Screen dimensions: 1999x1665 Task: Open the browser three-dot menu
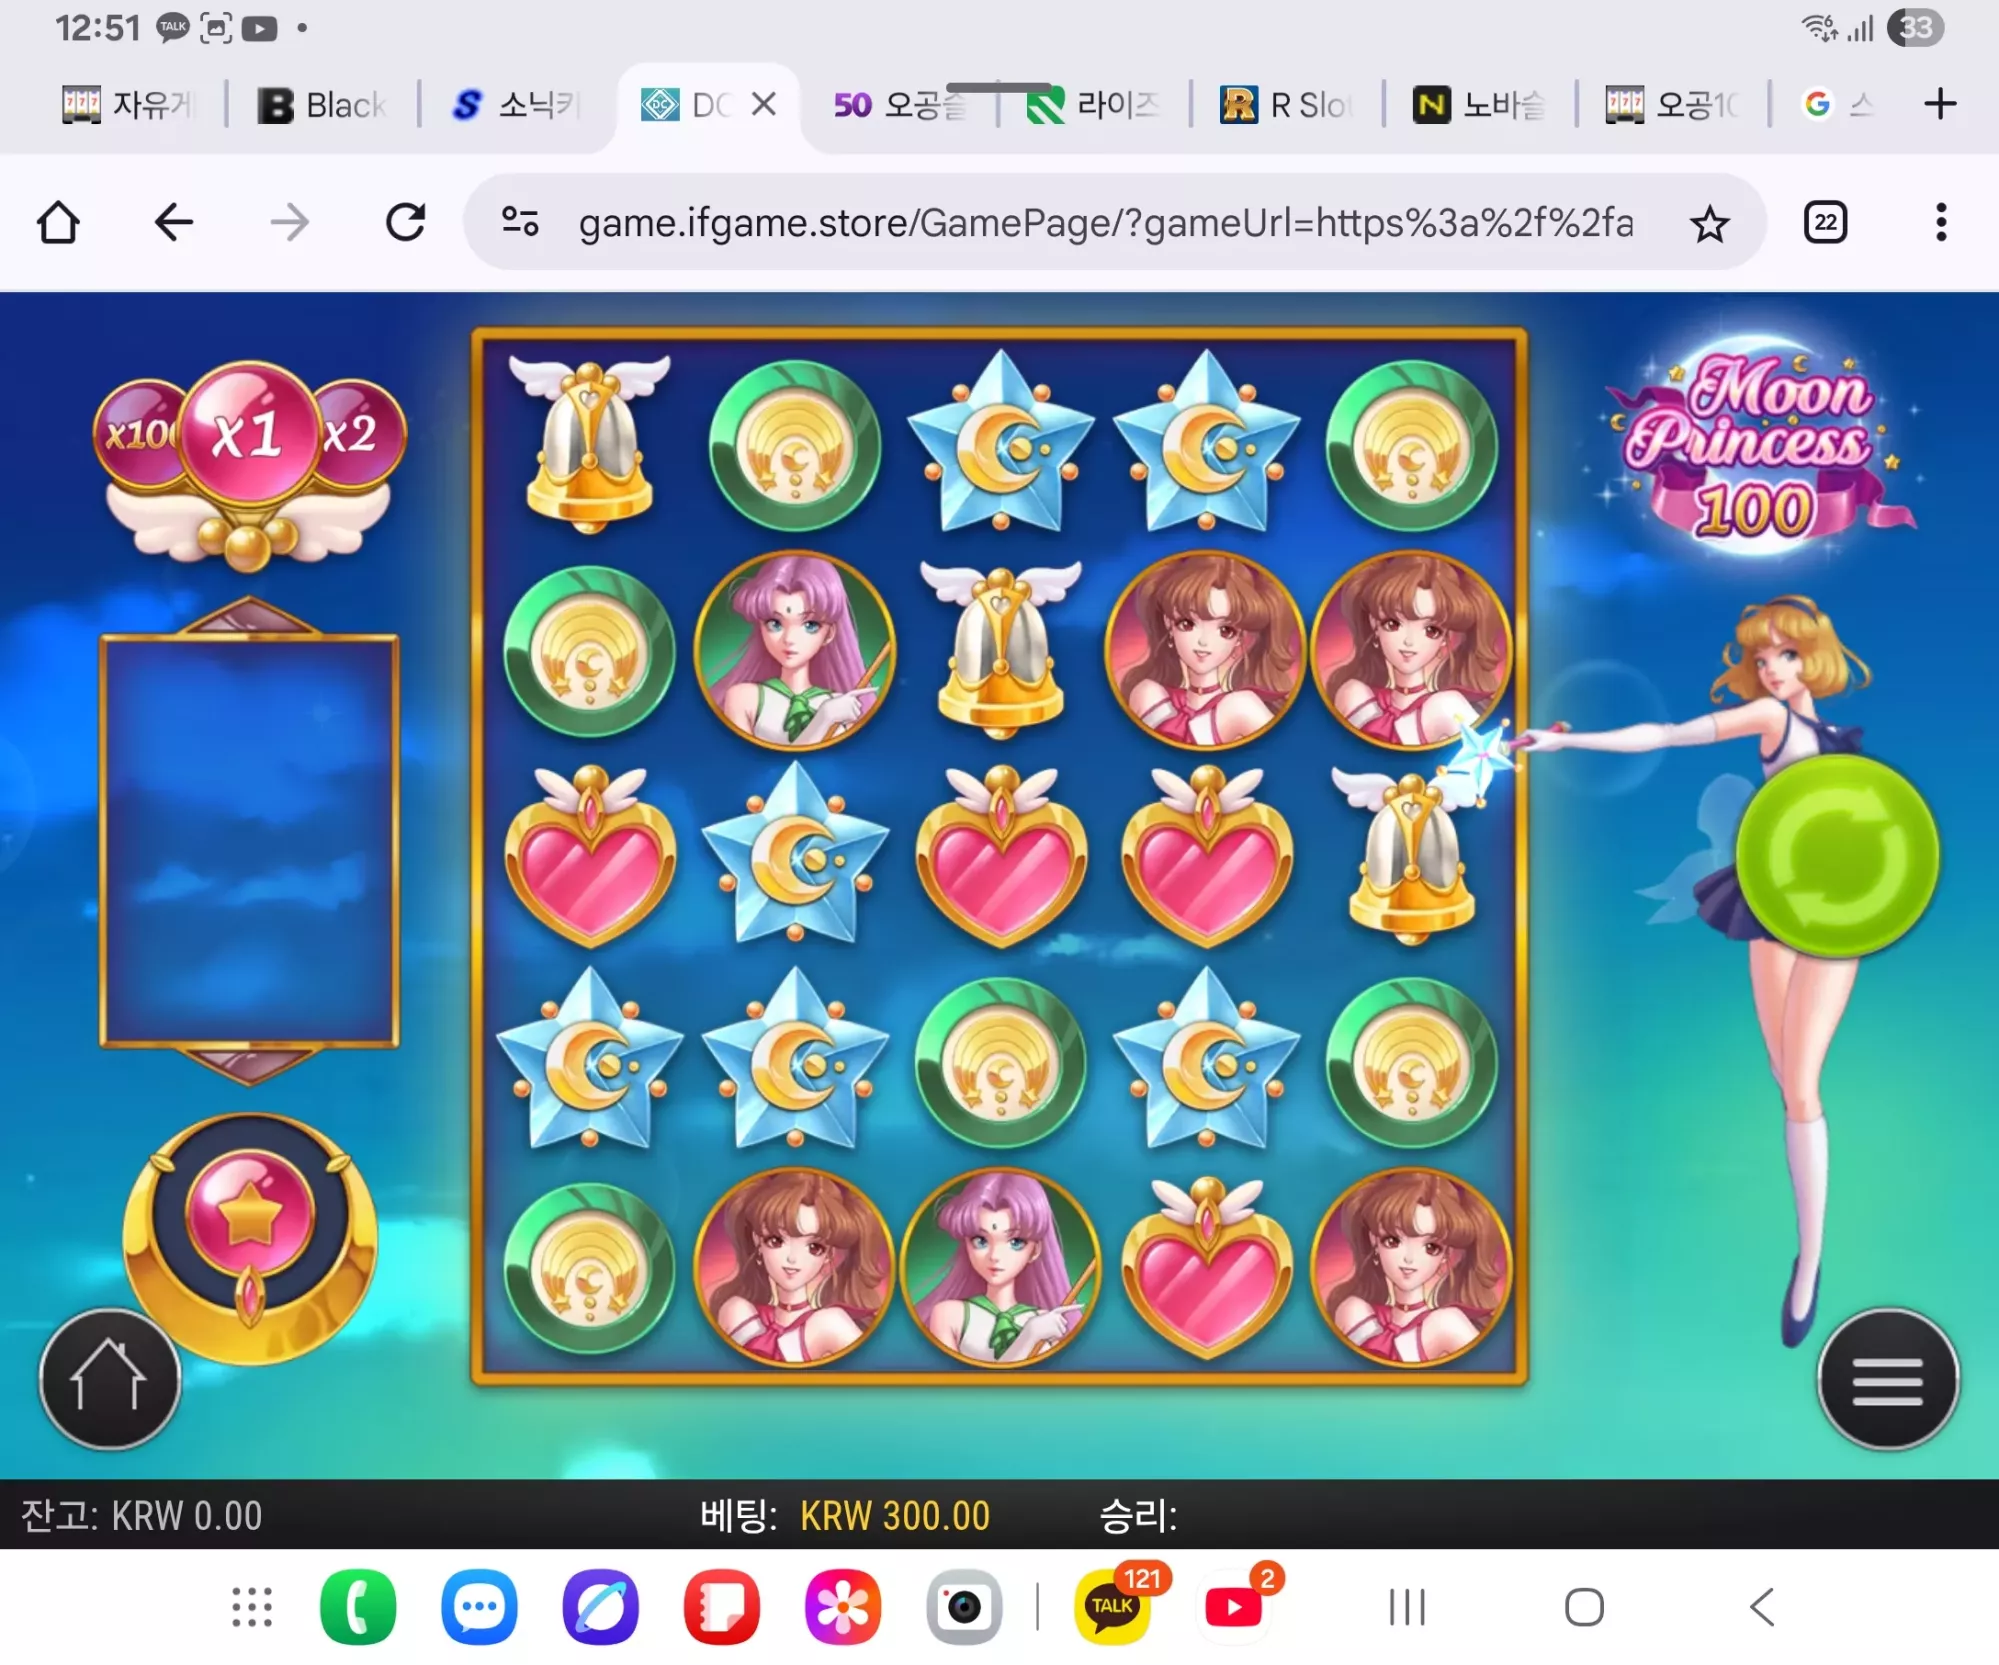click(x=1941, y=222)
